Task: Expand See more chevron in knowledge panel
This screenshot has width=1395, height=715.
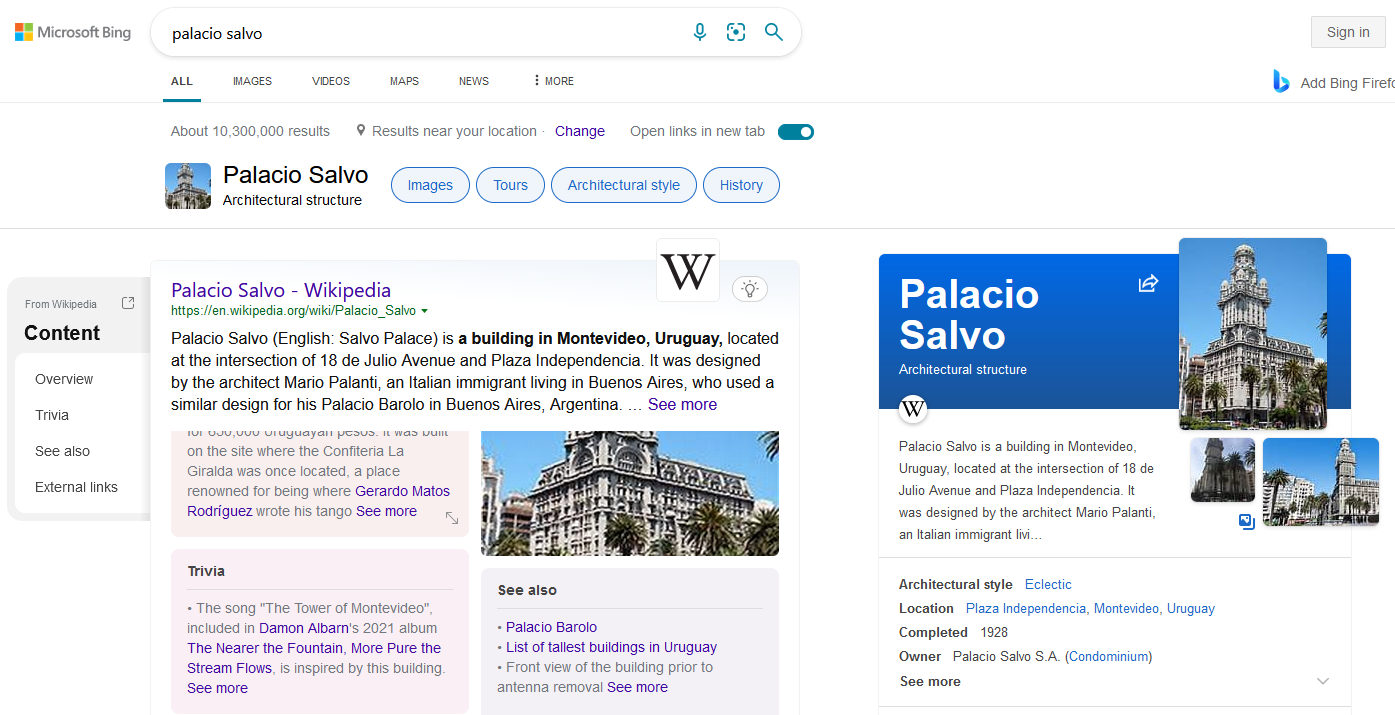Action: [1323, 681]
